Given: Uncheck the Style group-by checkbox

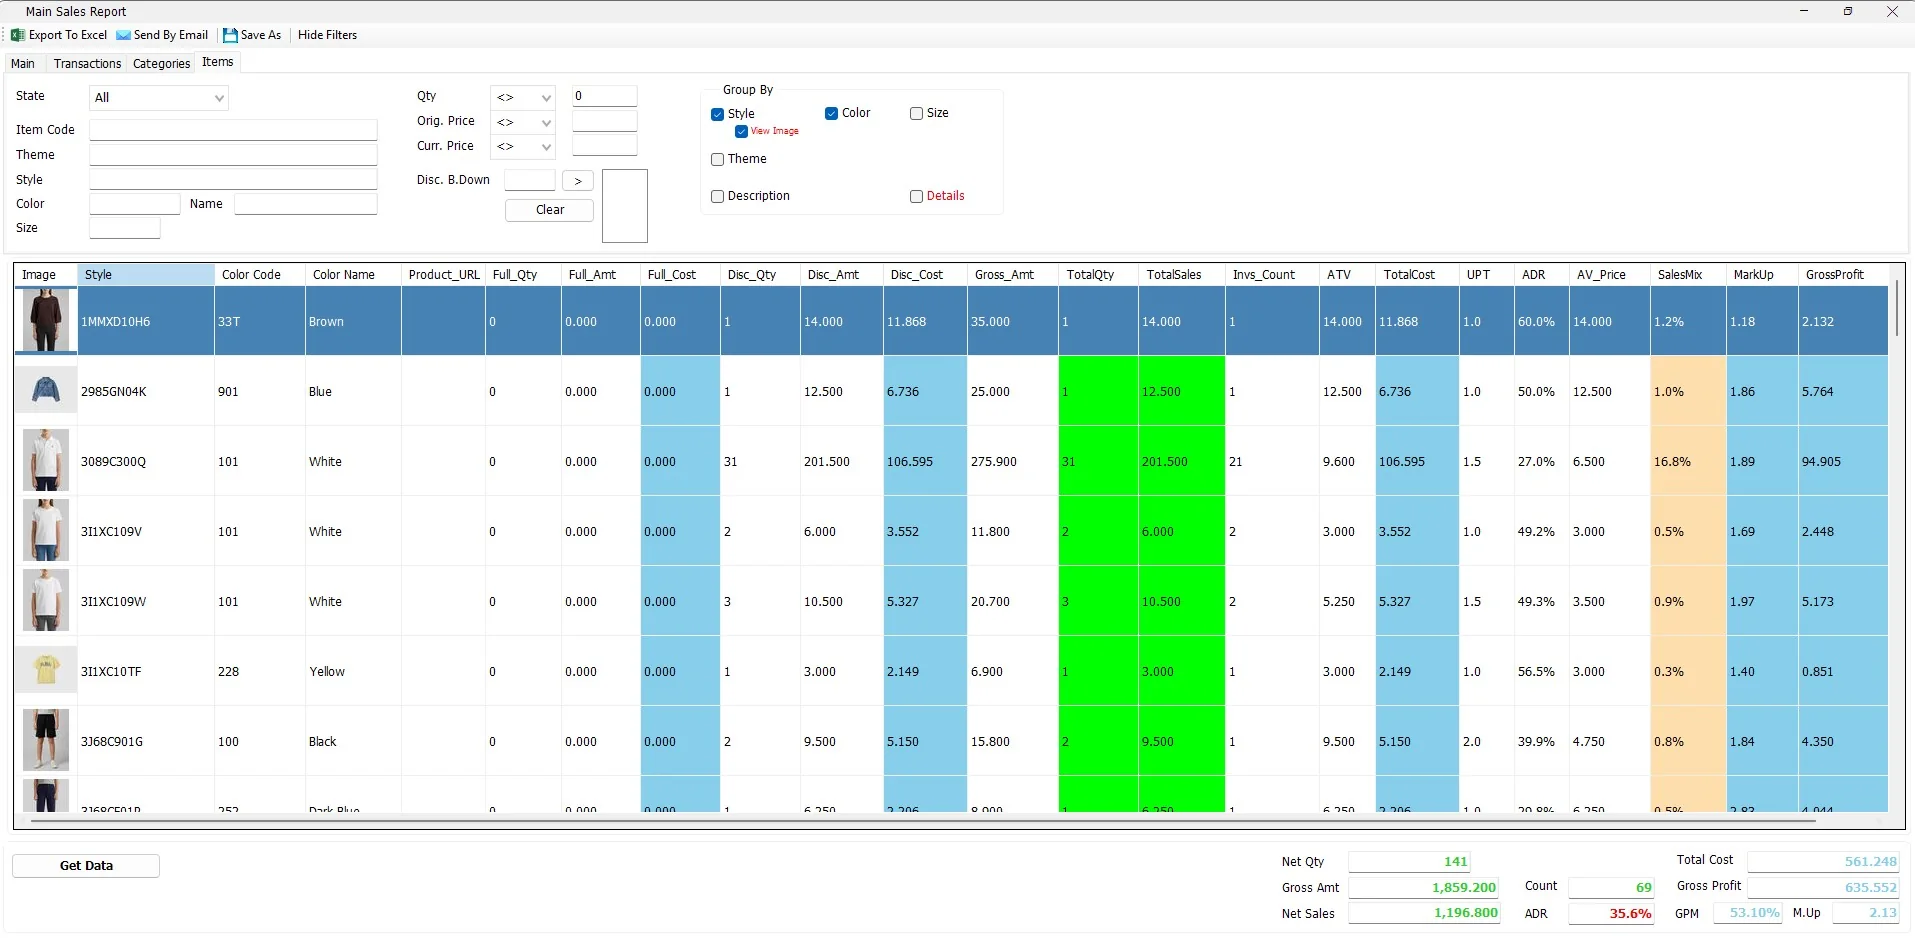Looking at the screenshot, I should click(x=717, y=114).
